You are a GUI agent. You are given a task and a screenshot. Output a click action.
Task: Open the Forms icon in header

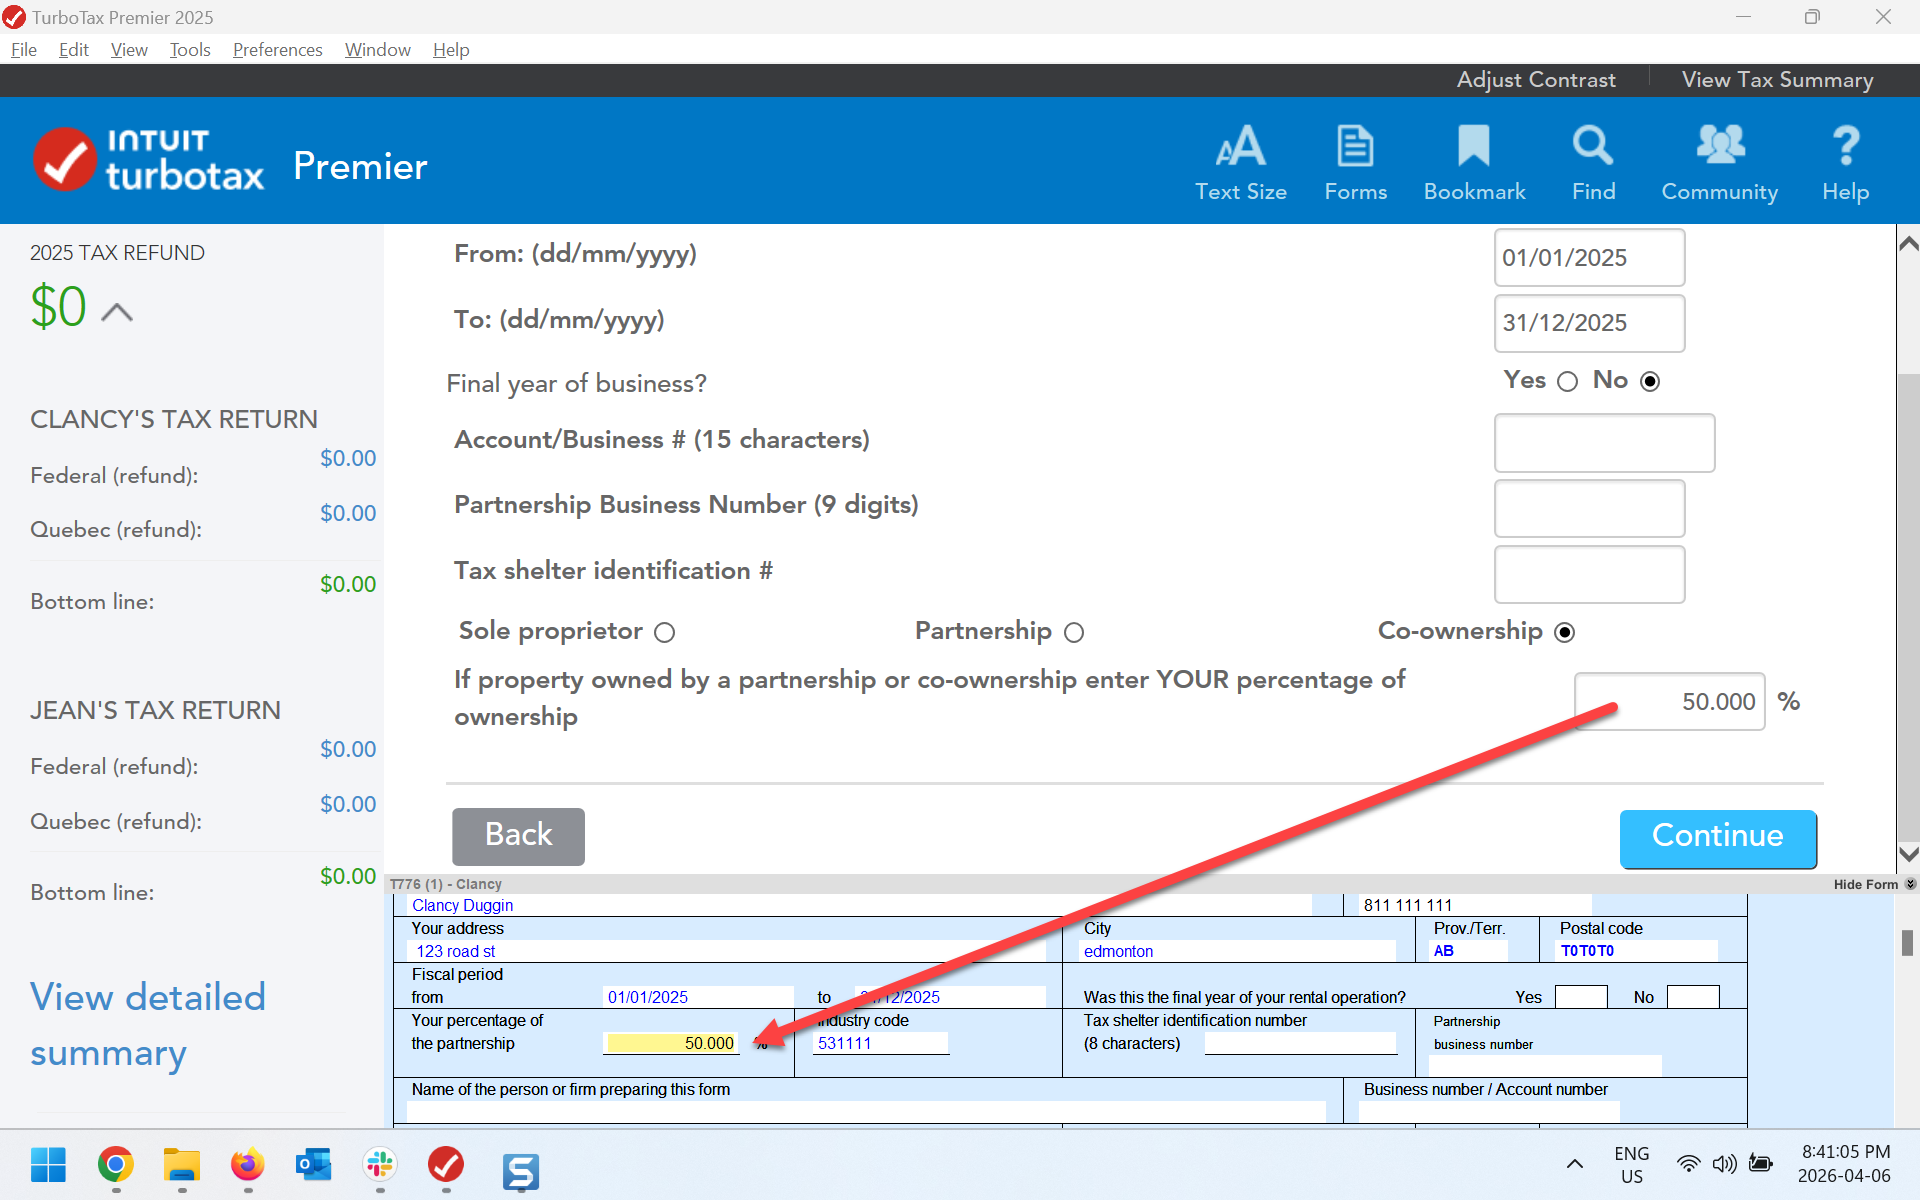(1355, 163)
